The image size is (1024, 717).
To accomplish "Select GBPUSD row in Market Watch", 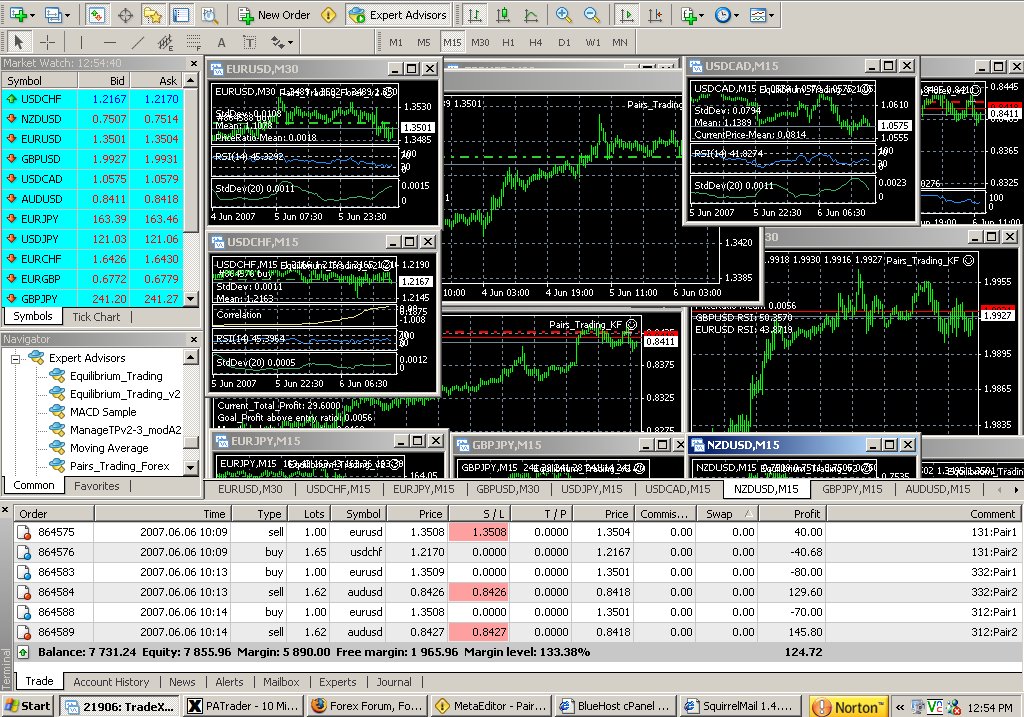I will point(93,159).
